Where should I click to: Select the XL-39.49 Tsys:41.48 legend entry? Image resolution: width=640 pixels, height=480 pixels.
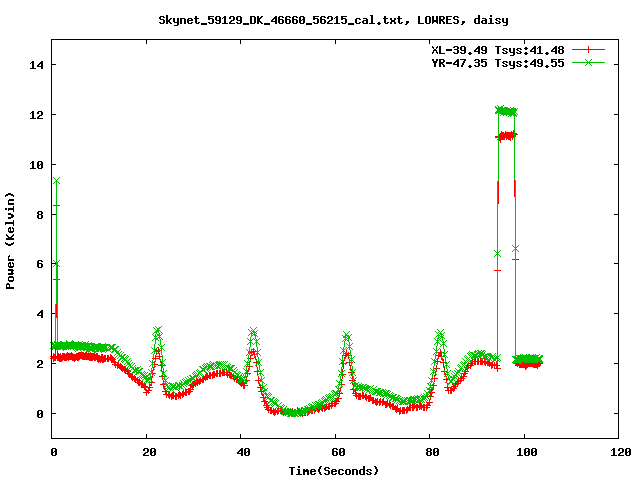(498, 50)
